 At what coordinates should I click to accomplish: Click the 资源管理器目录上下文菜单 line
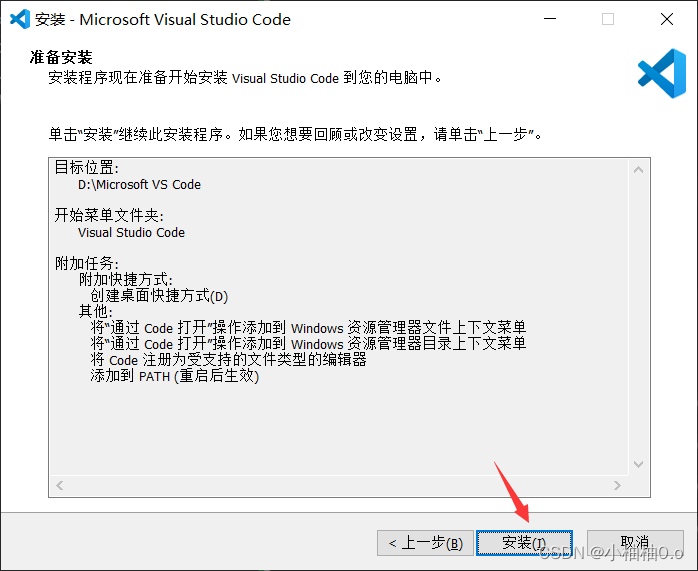(308, 344)
